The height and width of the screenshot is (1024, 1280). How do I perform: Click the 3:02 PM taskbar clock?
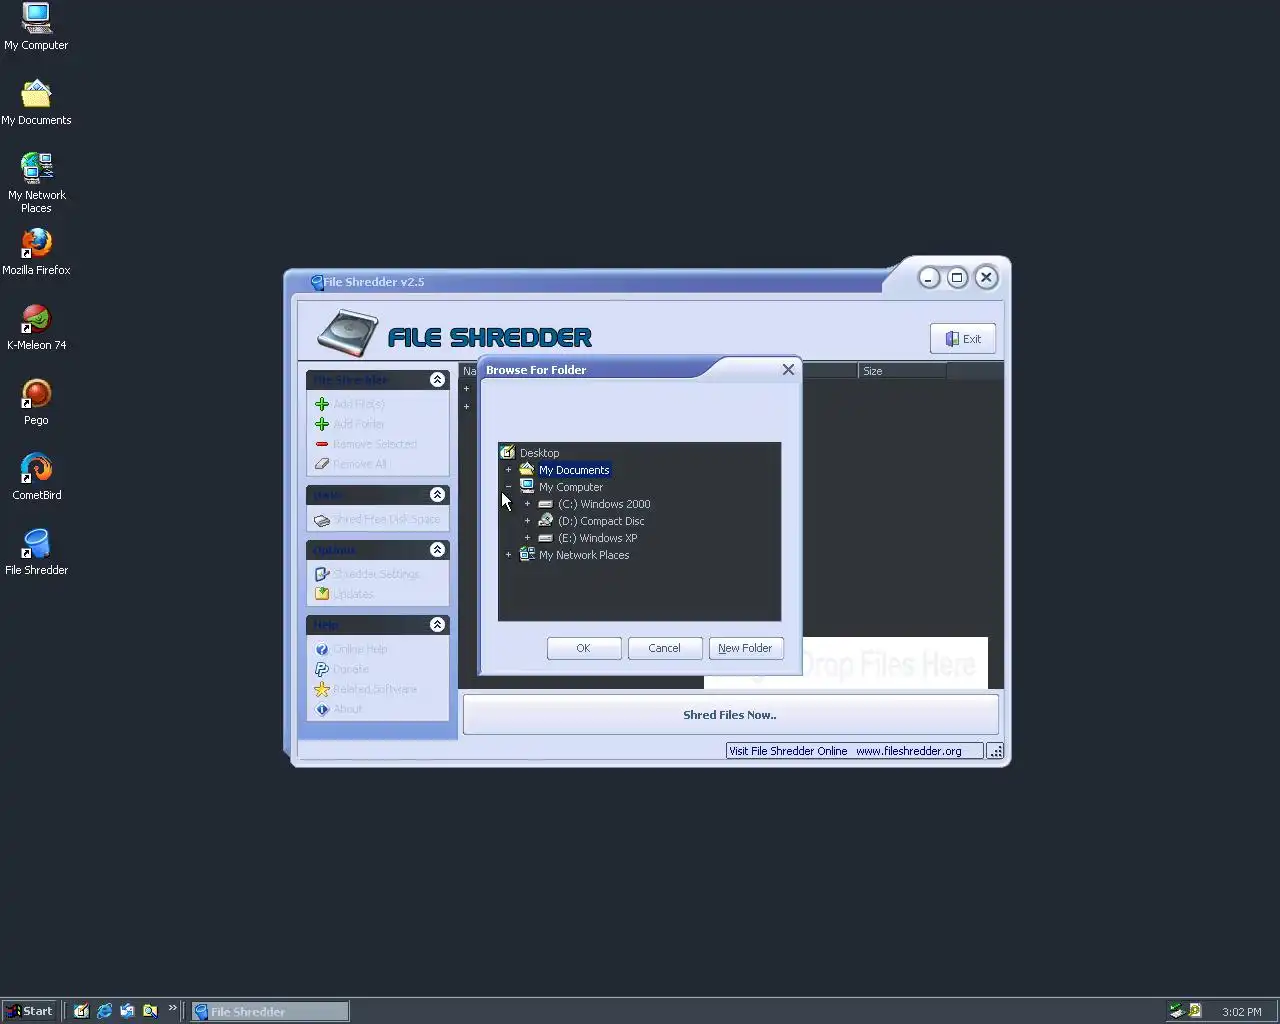click(x=1242, y=1012)
